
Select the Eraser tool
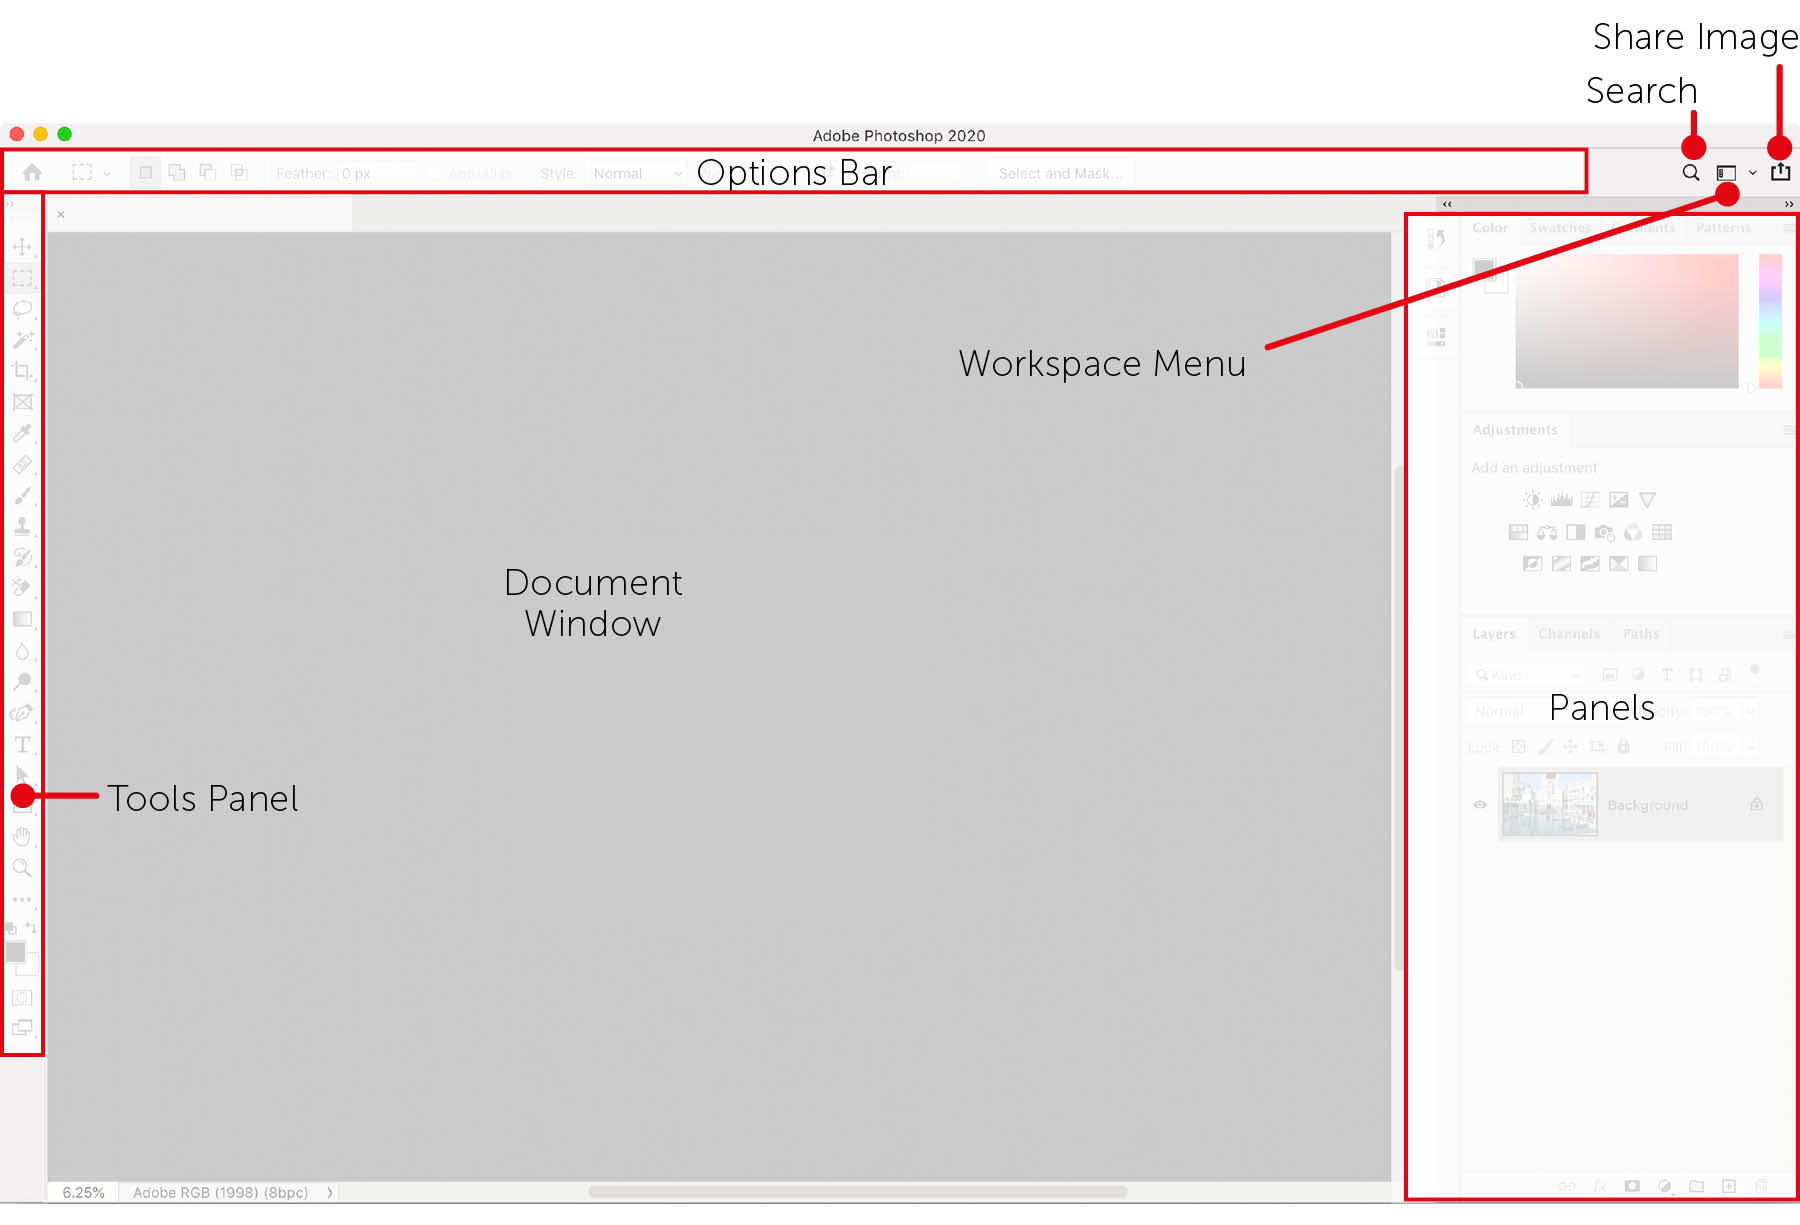[x=22, y=588]
